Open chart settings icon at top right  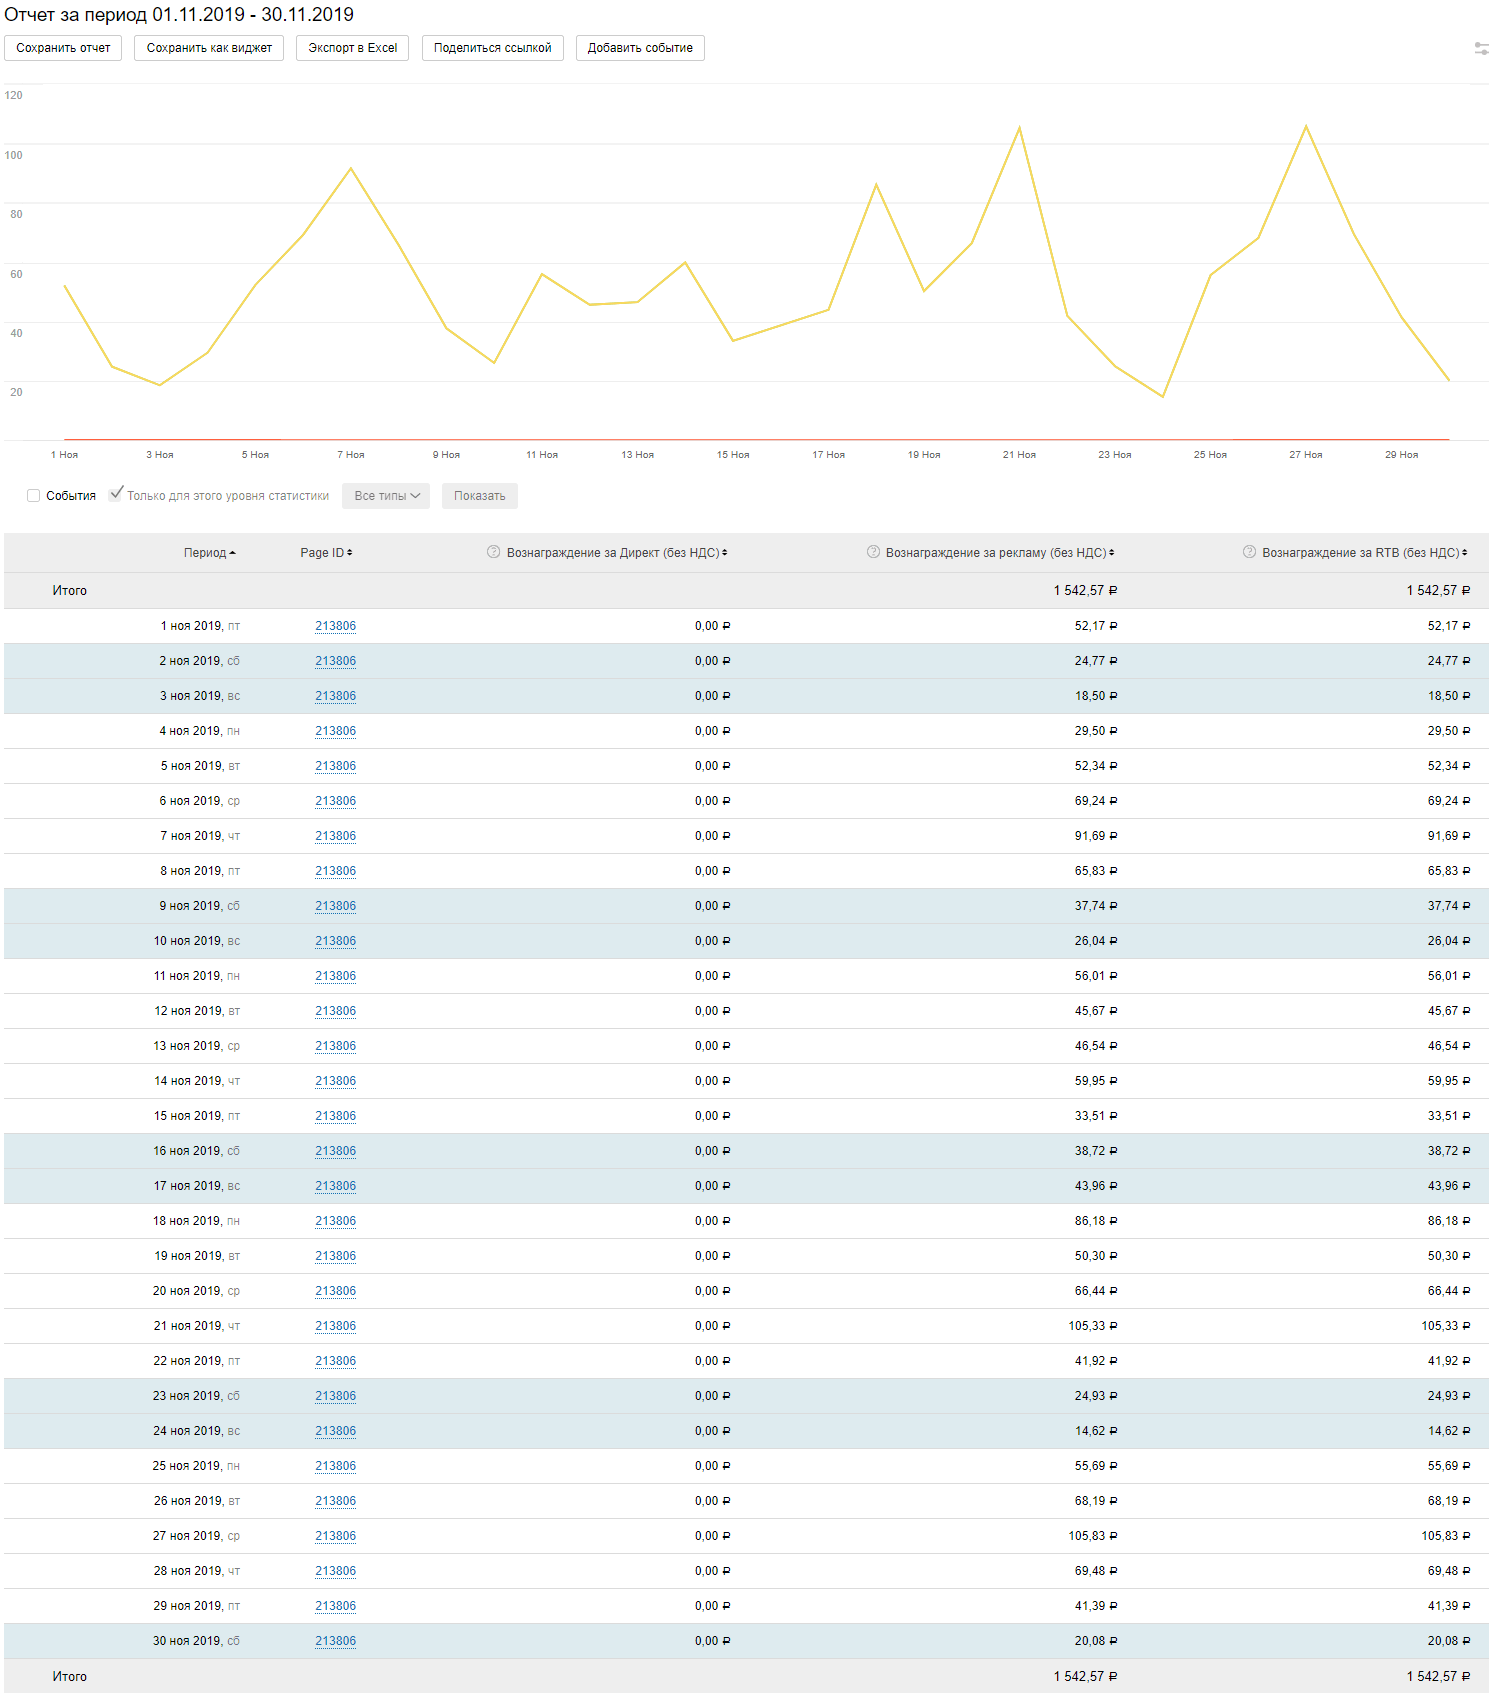1481,48
